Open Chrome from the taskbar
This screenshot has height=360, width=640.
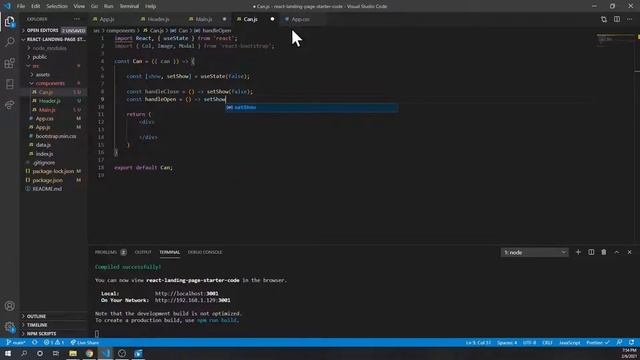pos(89,353)
